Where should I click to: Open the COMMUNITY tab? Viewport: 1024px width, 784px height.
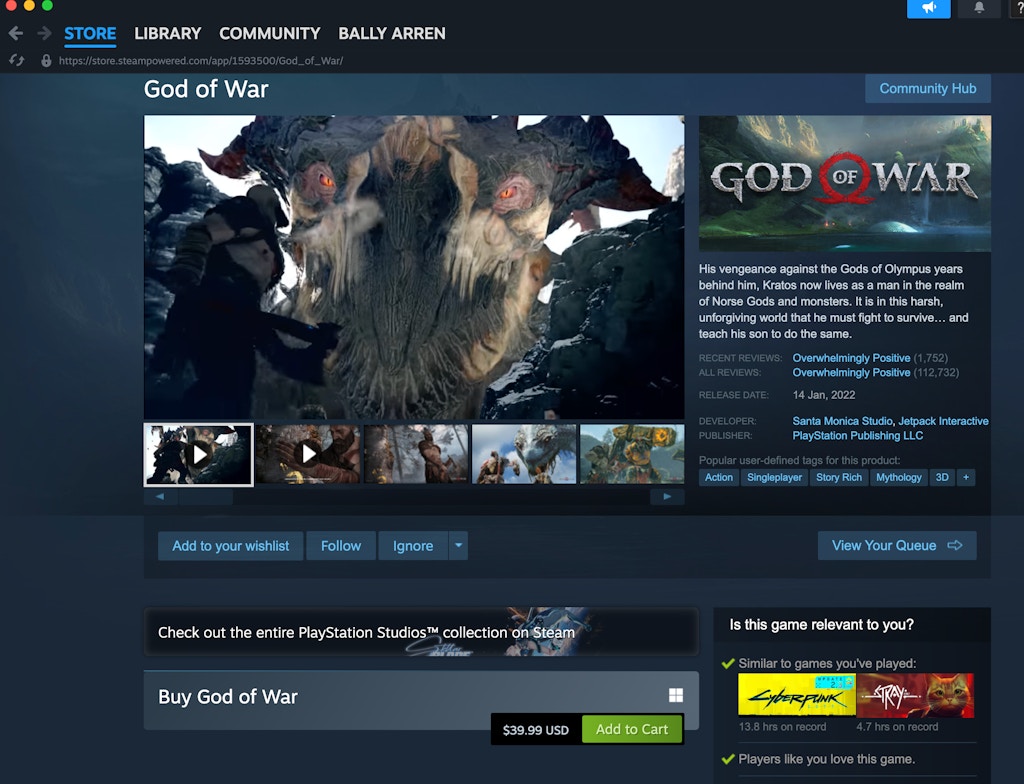[x=270, y=33]
